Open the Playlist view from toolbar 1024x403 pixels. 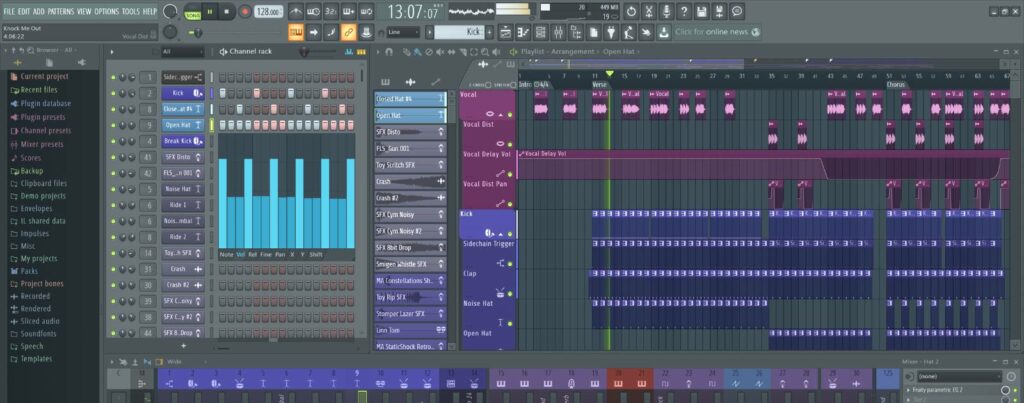(x=505, y=32)
